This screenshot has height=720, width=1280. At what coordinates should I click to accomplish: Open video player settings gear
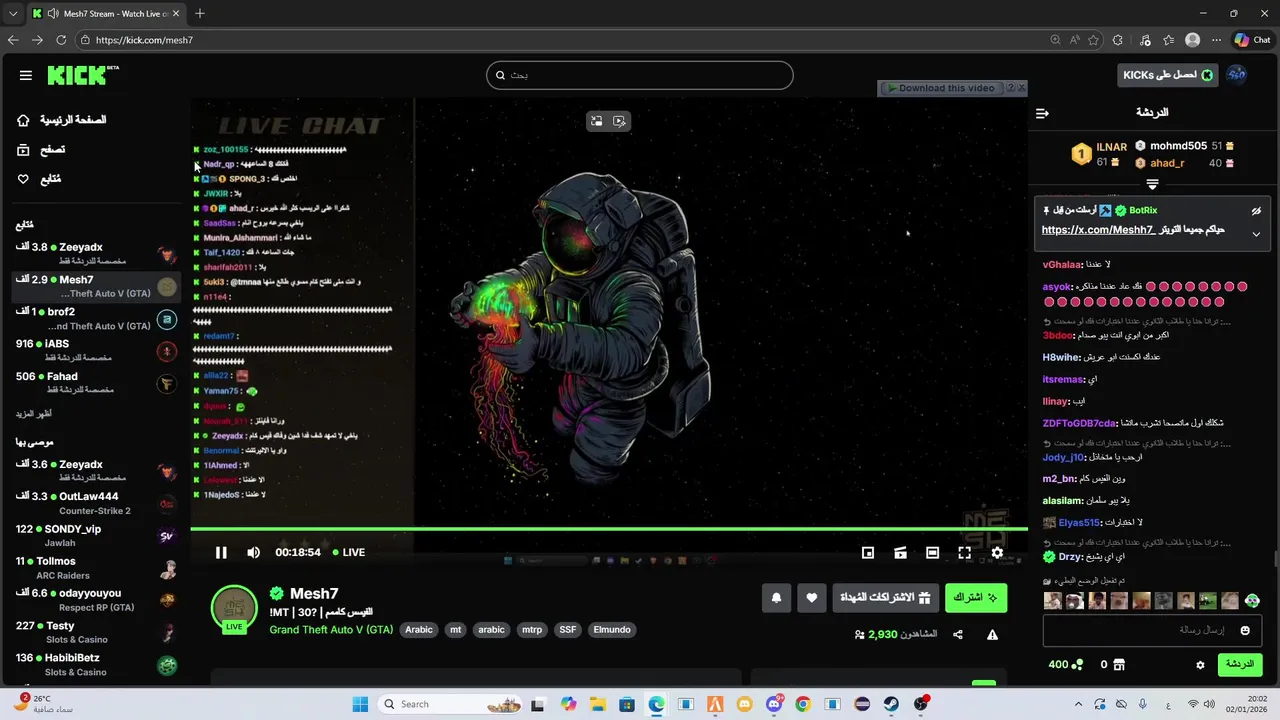[997, 552]
